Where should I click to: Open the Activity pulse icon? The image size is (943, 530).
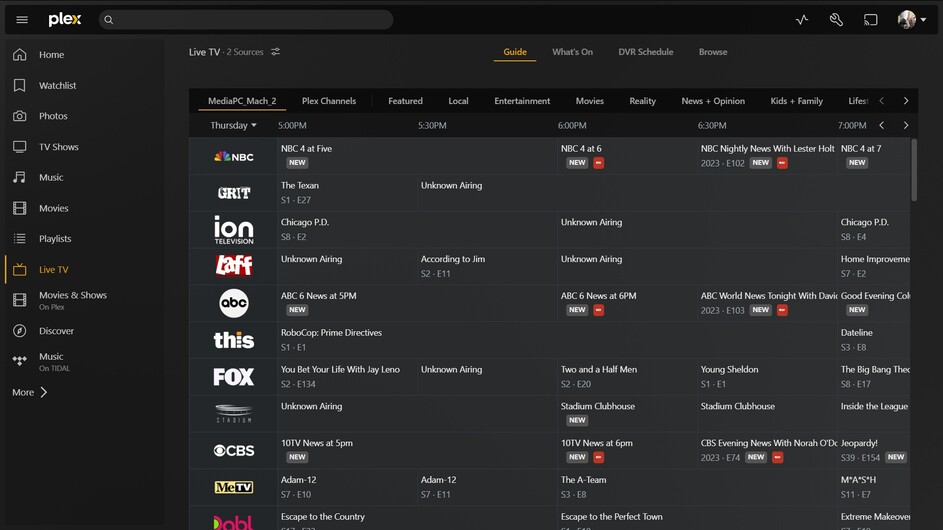(802, 20)
